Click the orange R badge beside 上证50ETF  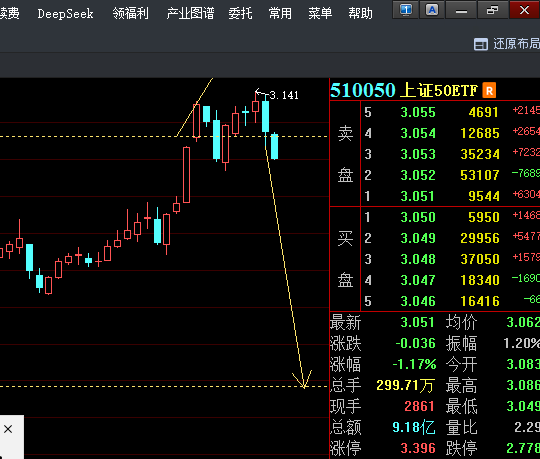point(489,91)
